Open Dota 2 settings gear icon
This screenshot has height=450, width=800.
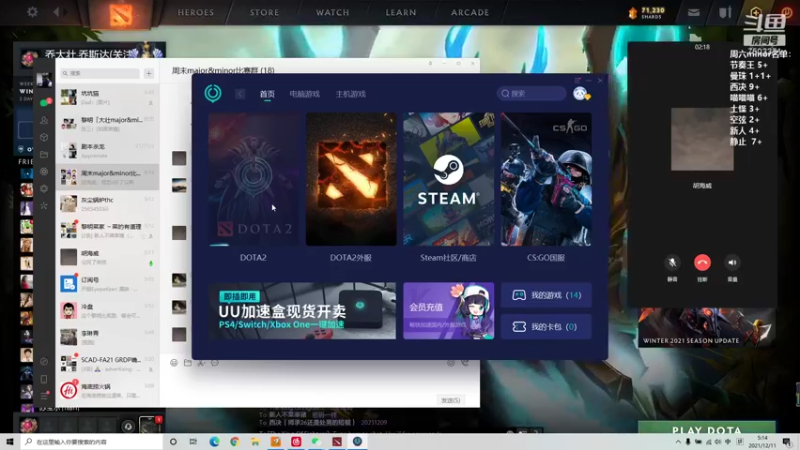tap(32, 11)
